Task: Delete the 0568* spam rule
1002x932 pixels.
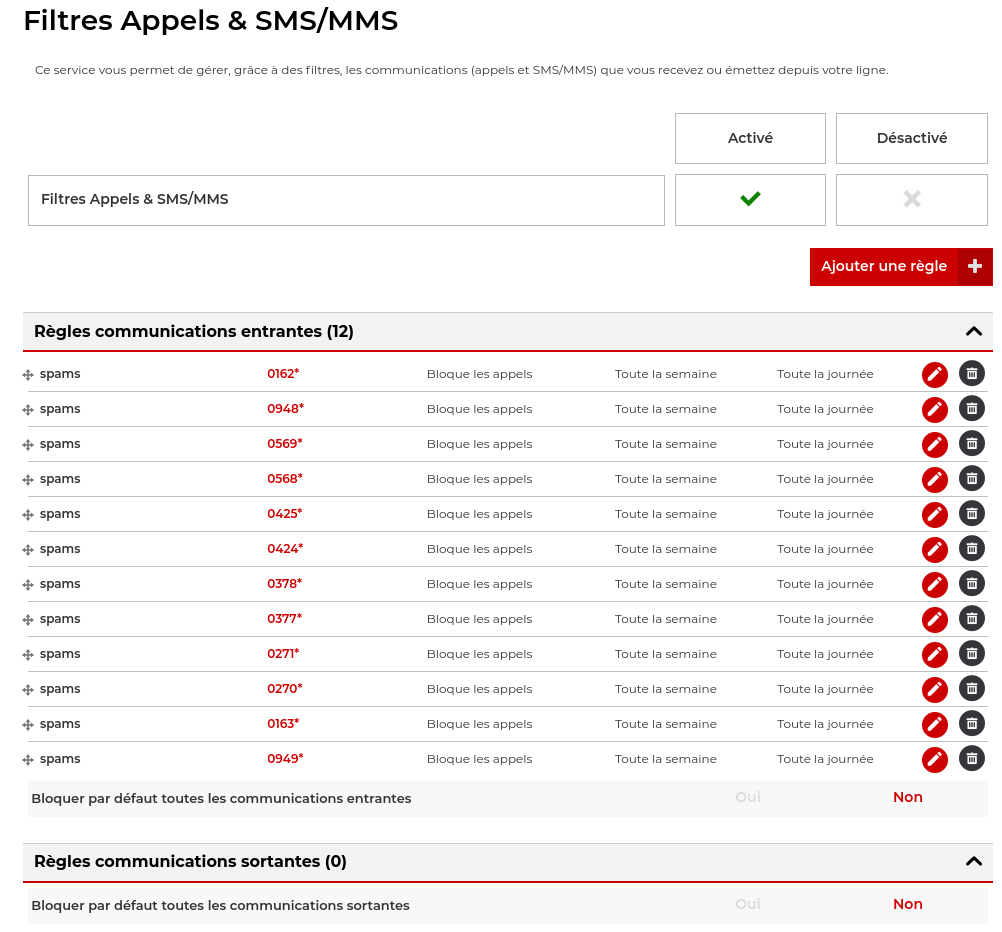Action: 971,479
